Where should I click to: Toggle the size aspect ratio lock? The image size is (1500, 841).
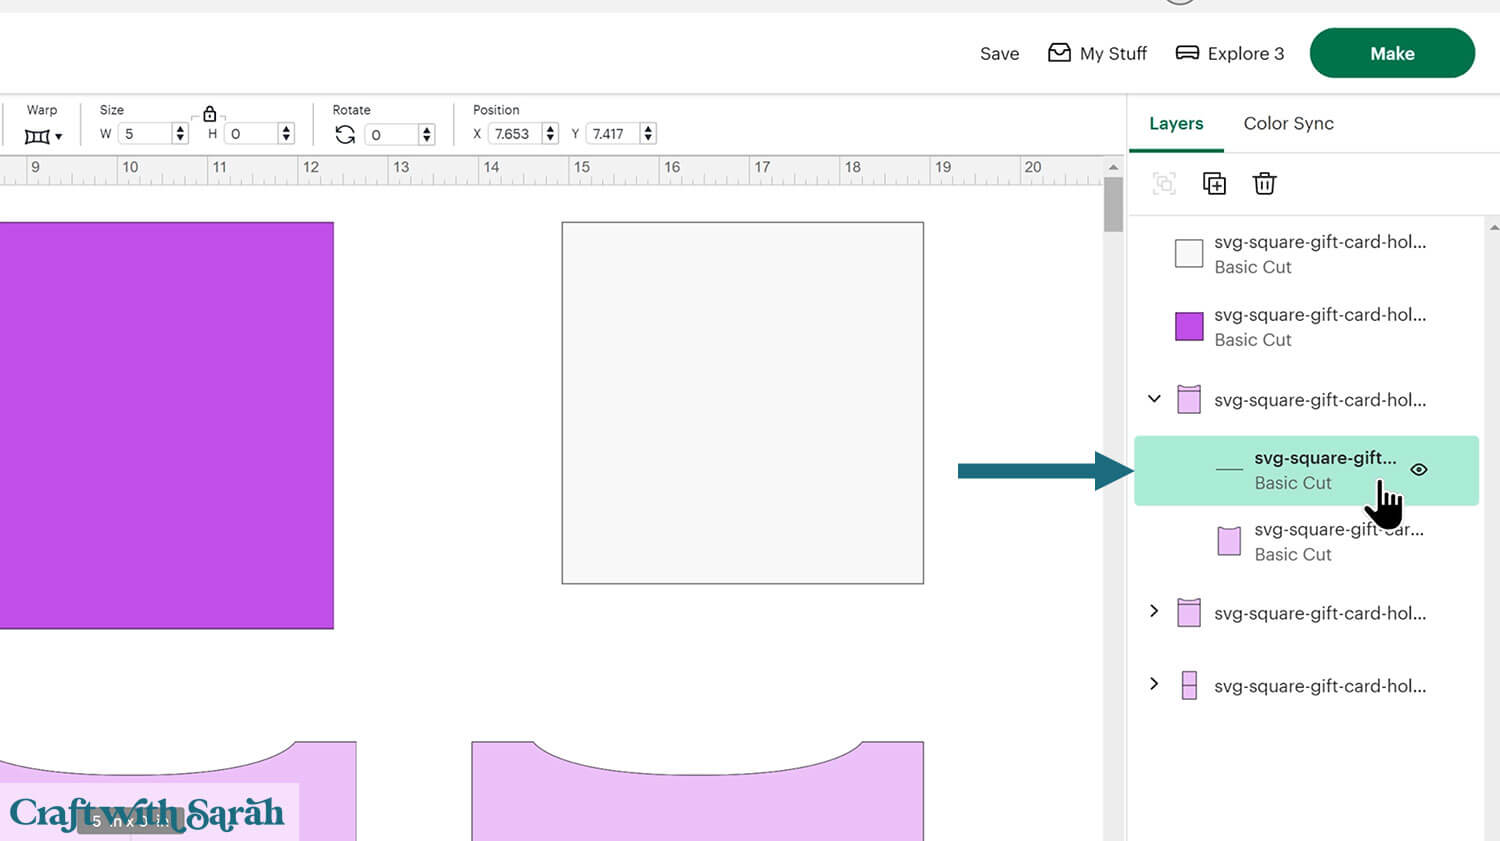point(209,114)
